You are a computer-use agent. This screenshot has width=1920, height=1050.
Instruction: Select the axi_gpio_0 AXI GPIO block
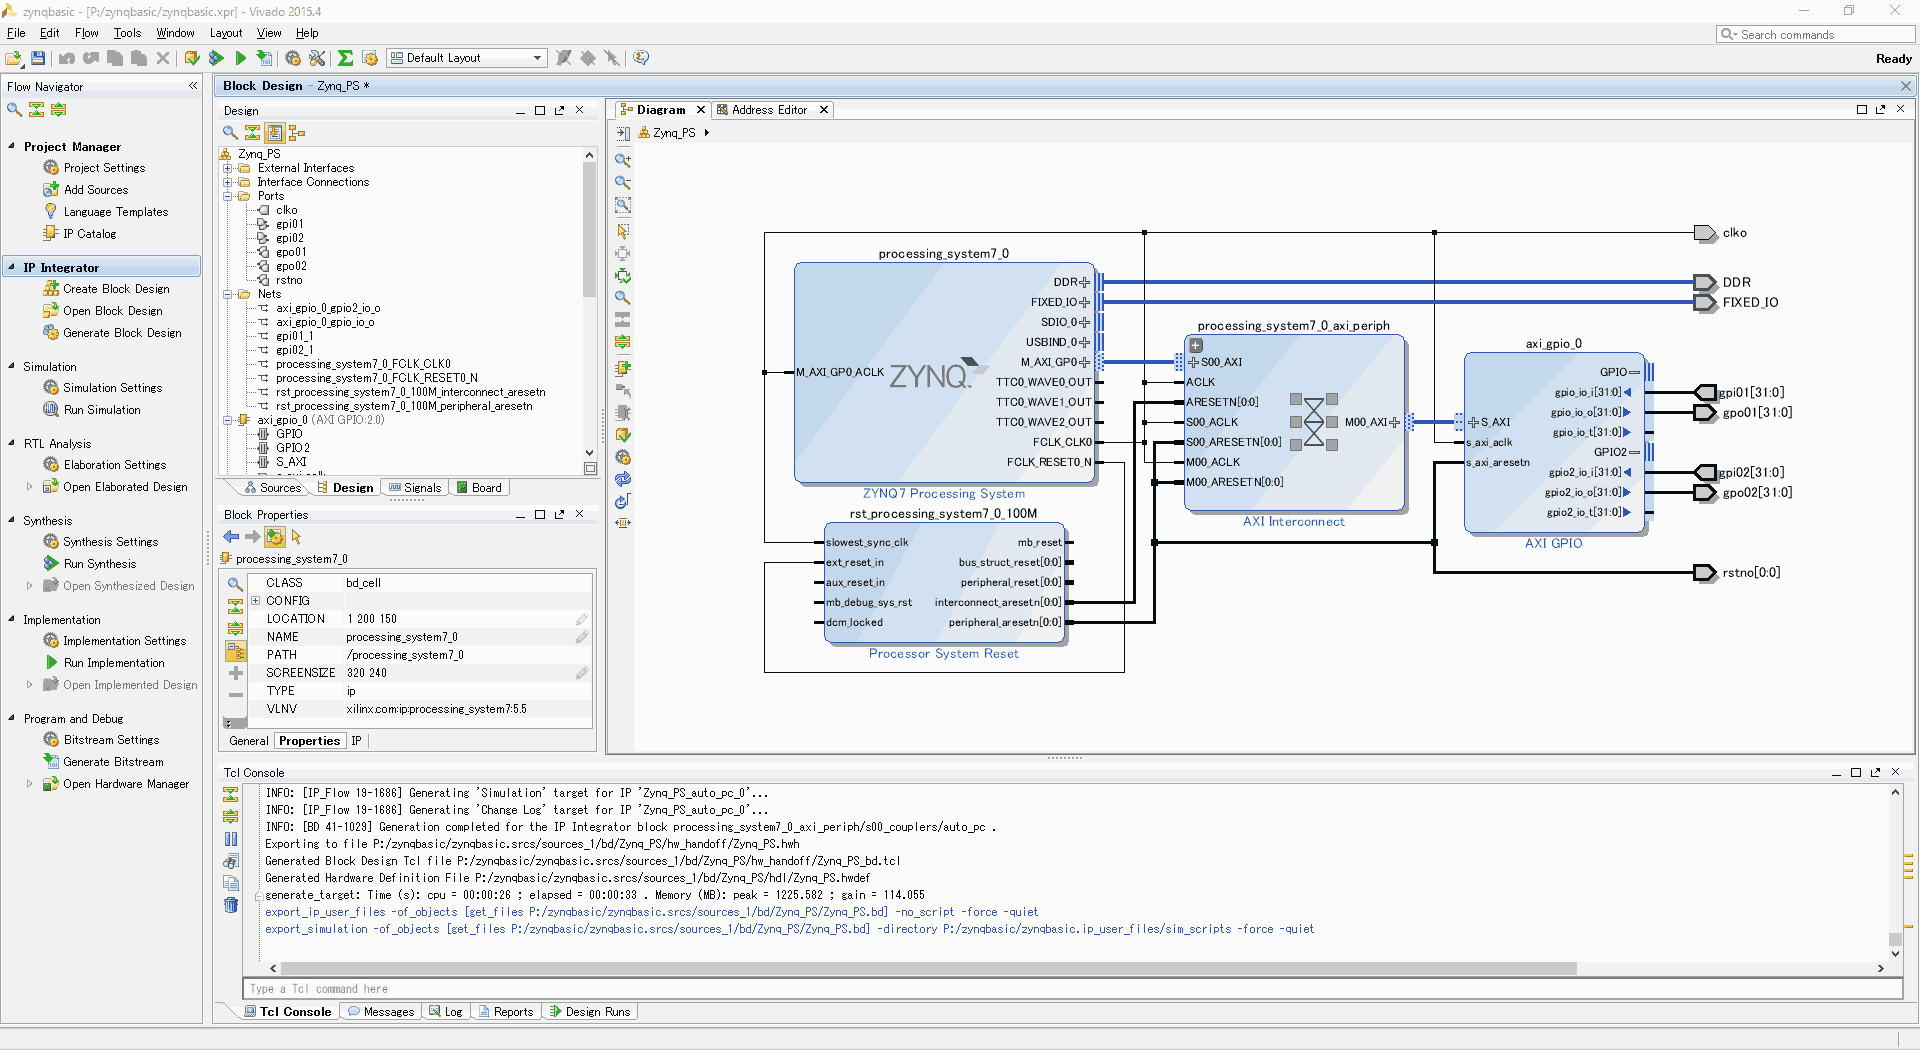(1553, 443)
